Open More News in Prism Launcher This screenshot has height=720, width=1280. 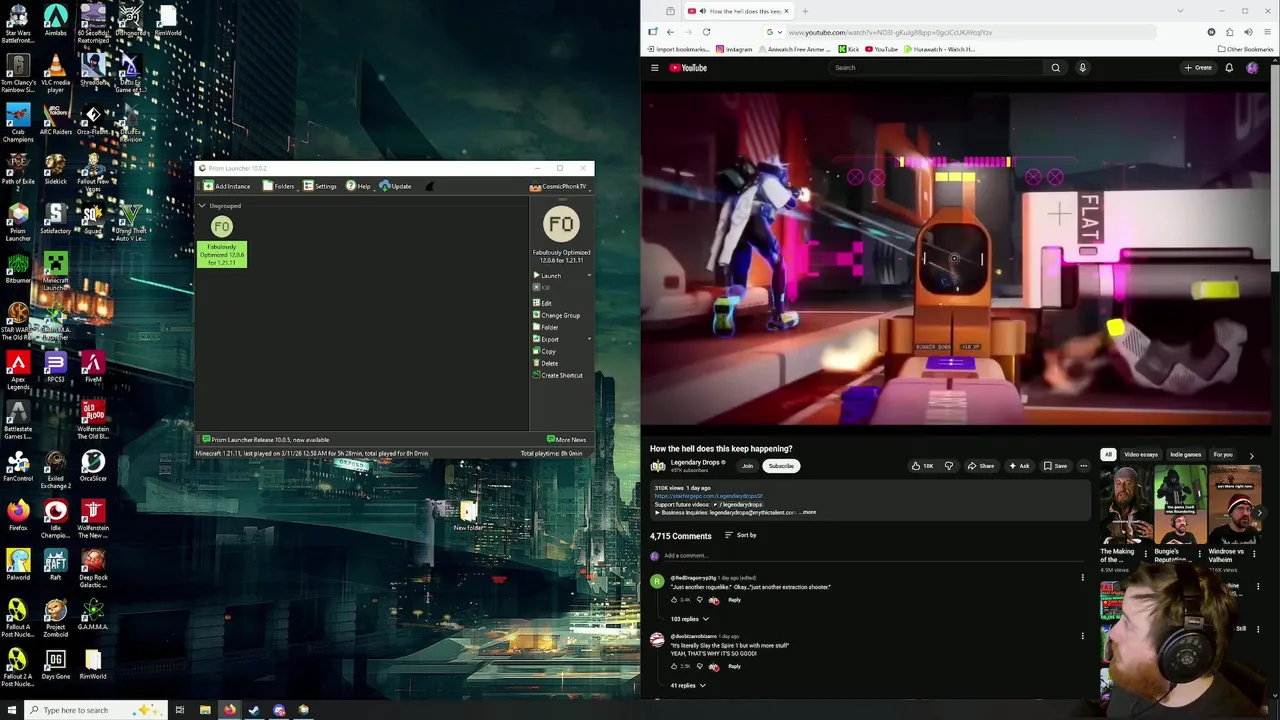pos(567,440)
